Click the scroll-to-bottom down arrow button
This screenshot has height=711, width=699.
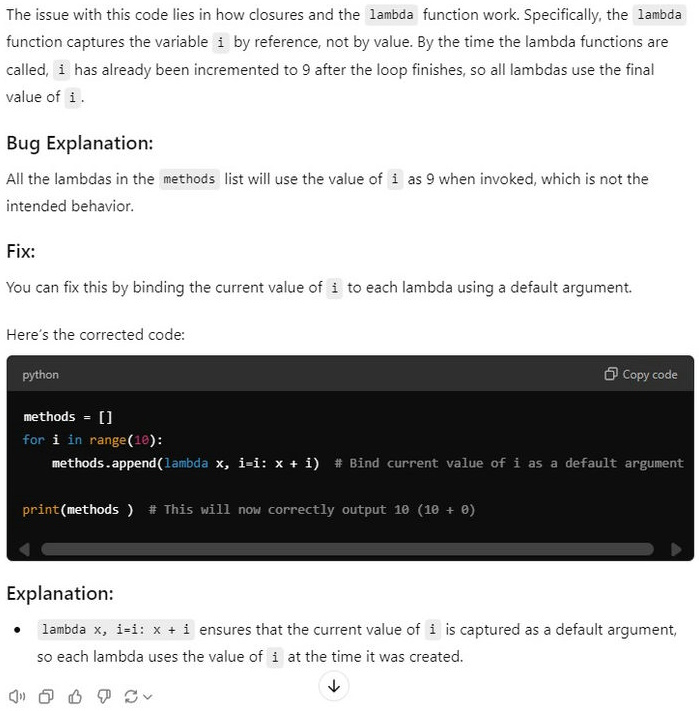tap(334, 686)
